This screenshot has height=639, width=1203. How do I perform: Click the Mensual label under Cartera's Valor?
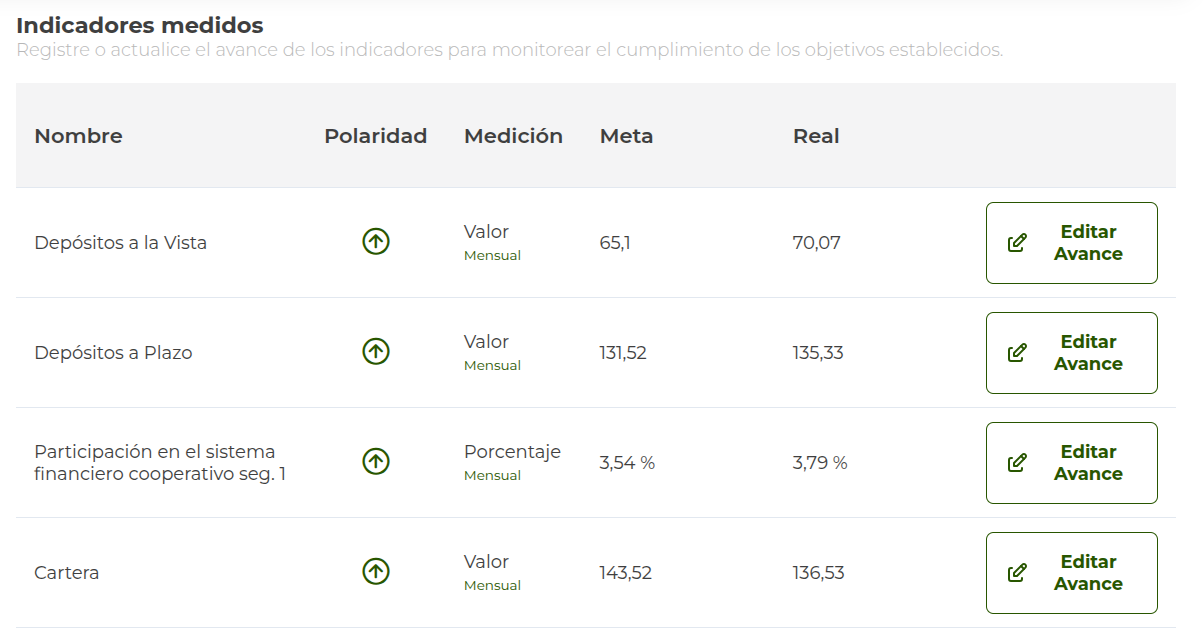(492, 585)
